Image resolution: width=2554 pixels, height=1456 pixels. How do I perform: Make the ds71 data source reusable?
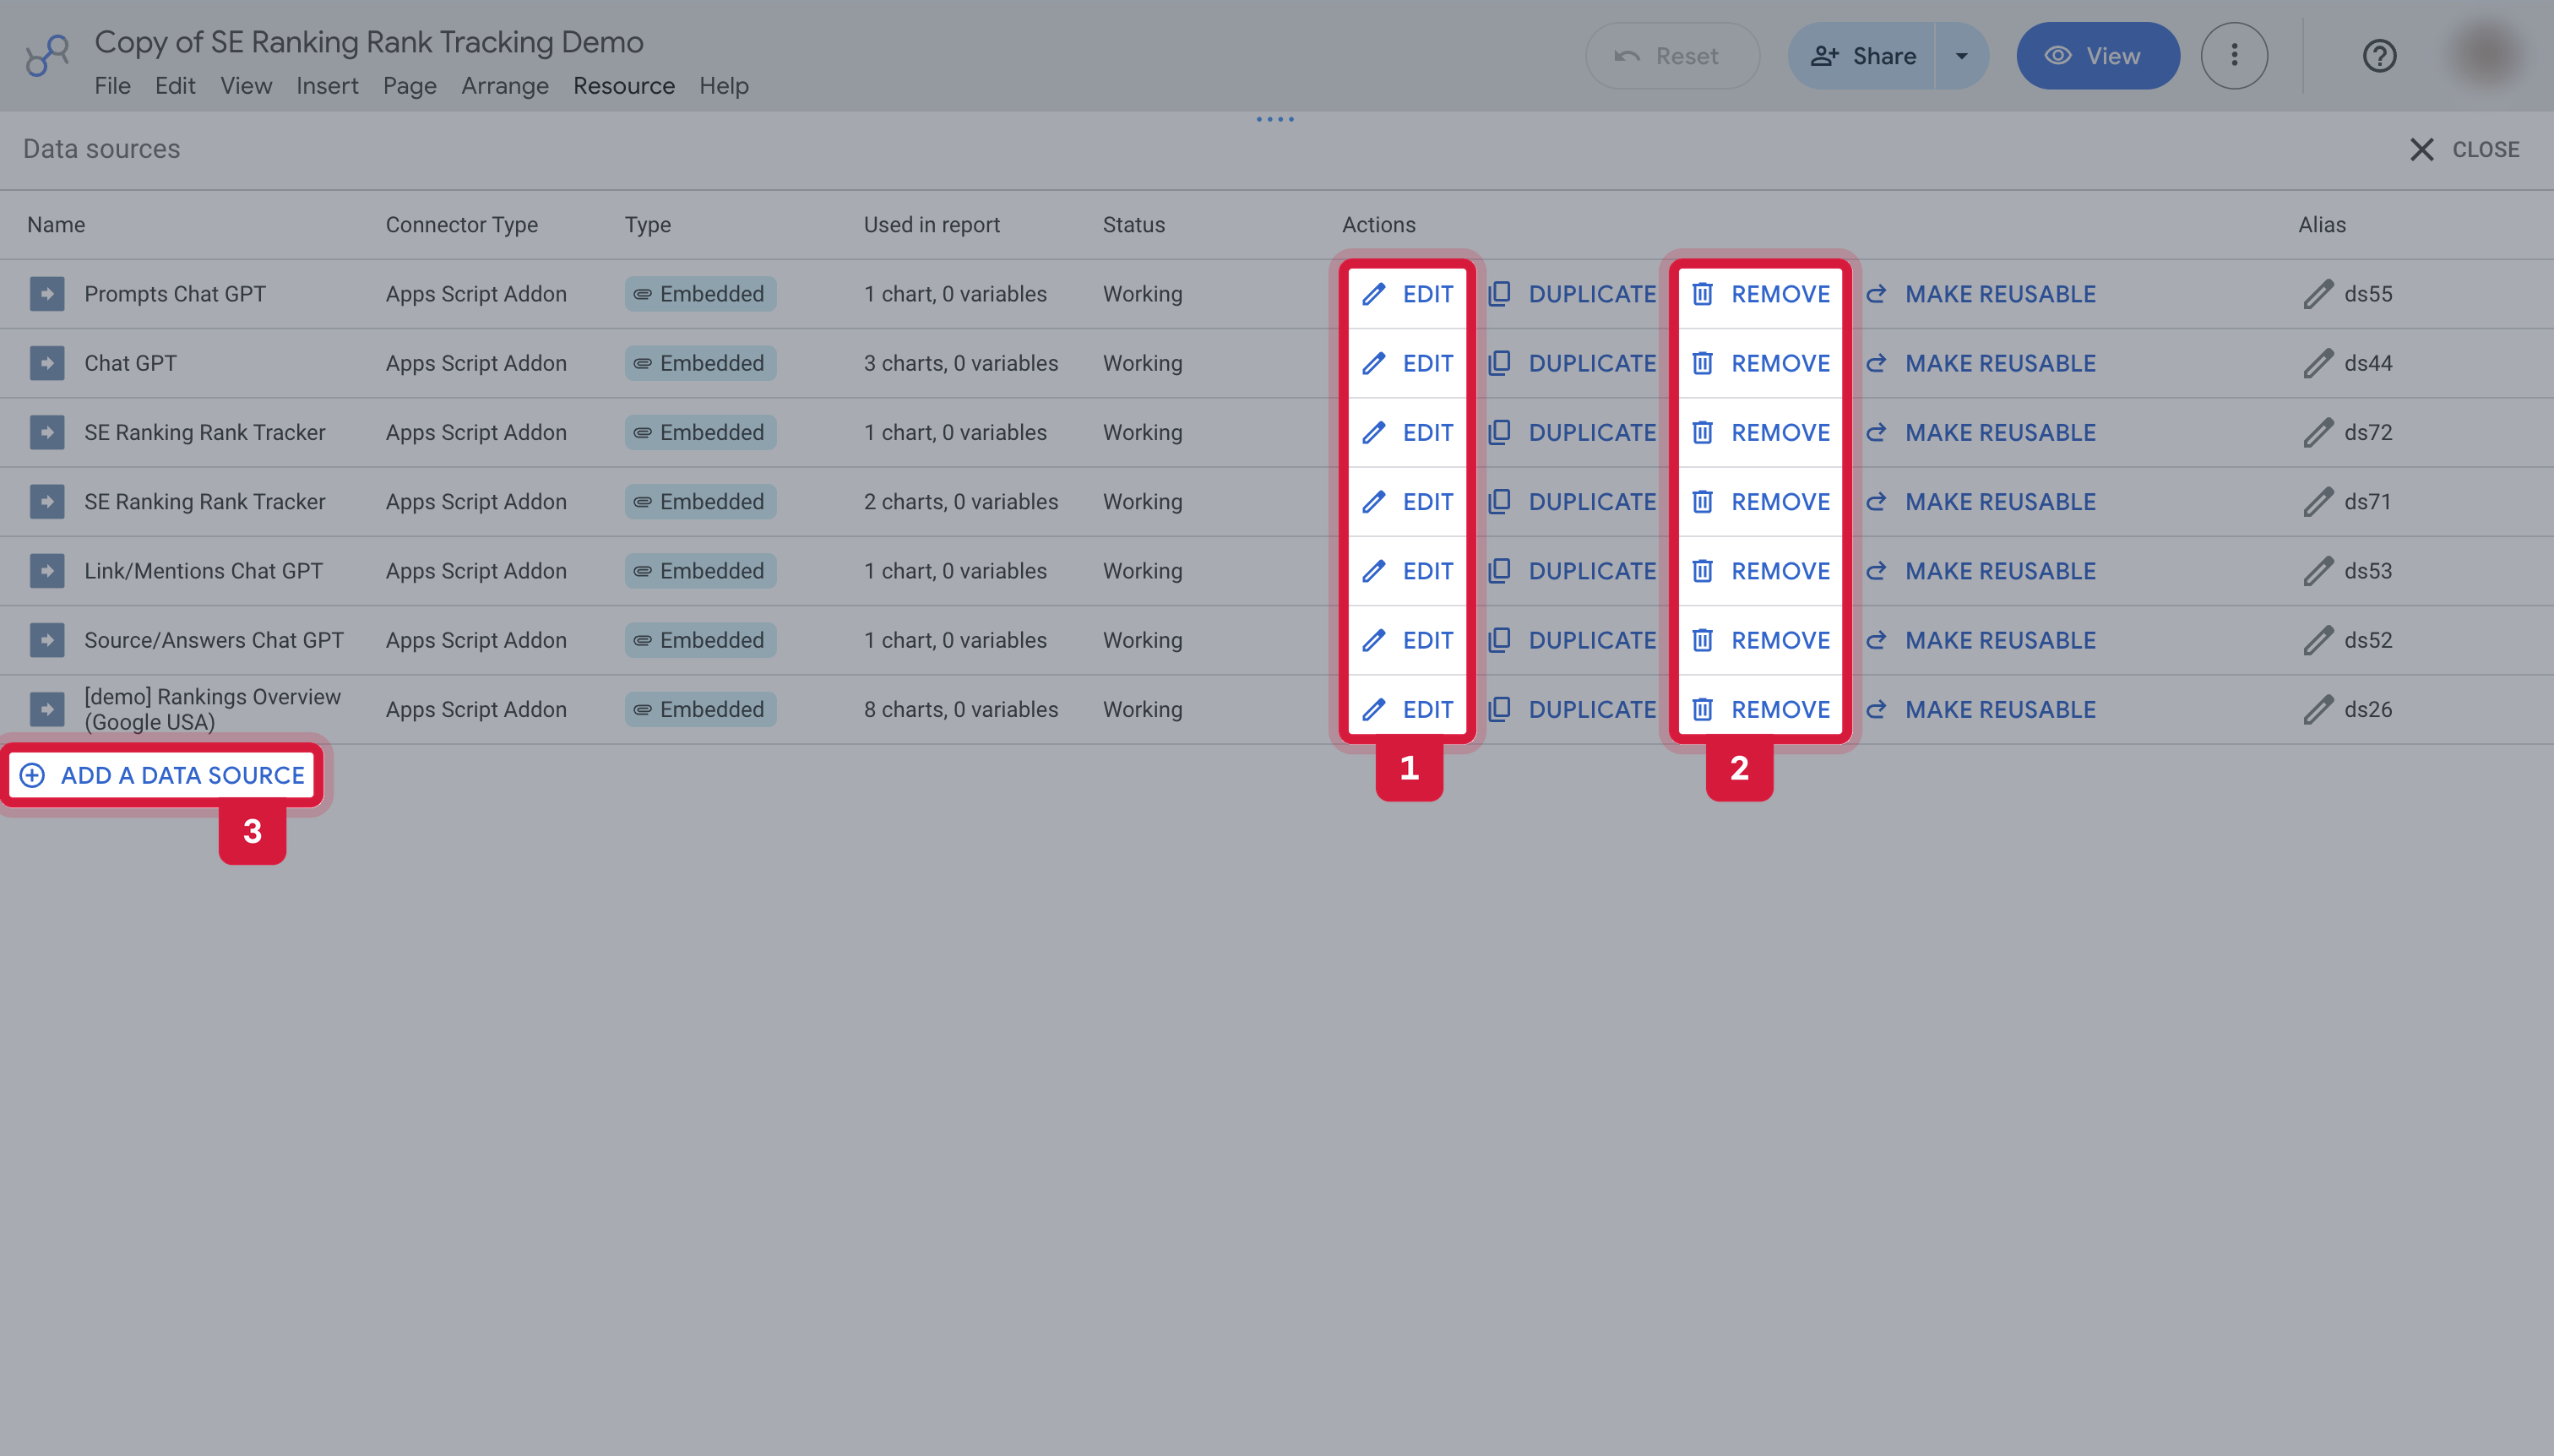tap(1980, 501)
